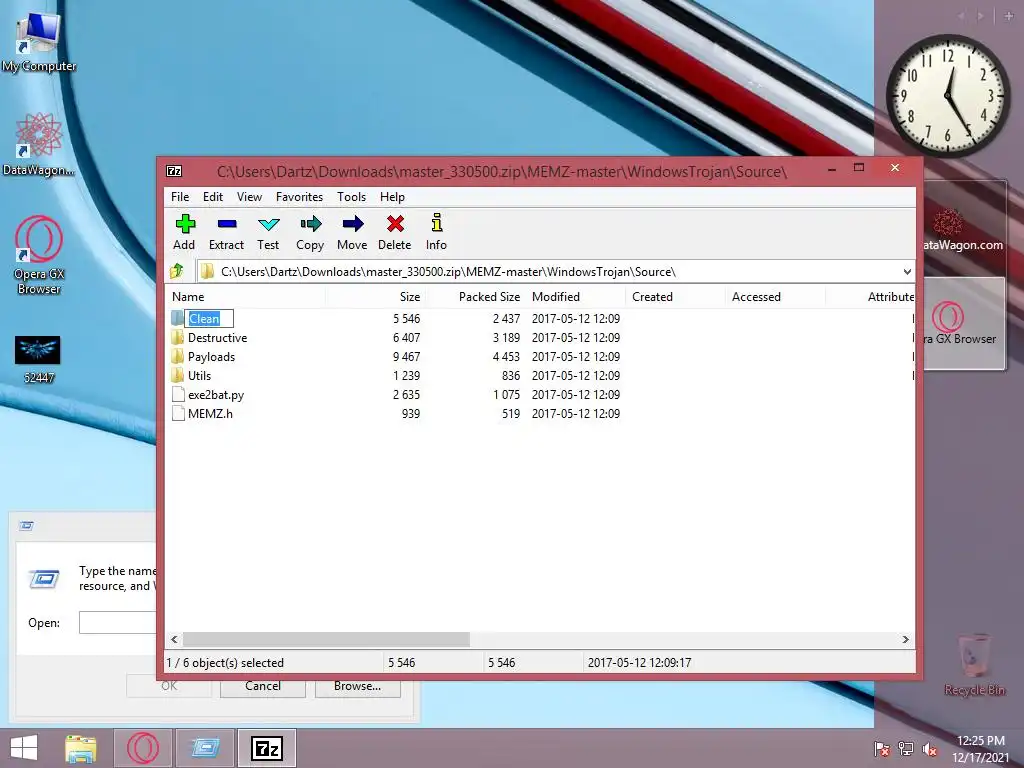The image size is (1024, 768).
Task: Click the 7z title bar icon
Action: coord(174,171)
